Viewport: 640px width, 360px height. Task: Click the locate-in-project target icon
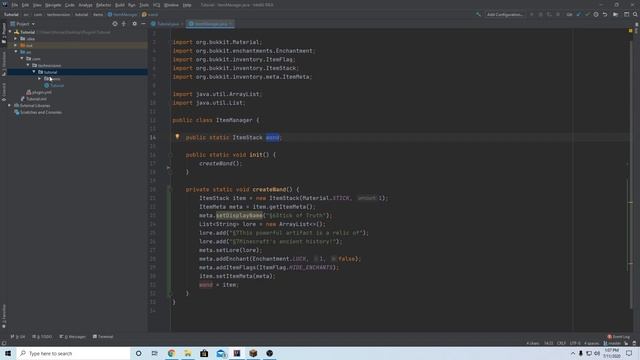(x=115, y=24)
